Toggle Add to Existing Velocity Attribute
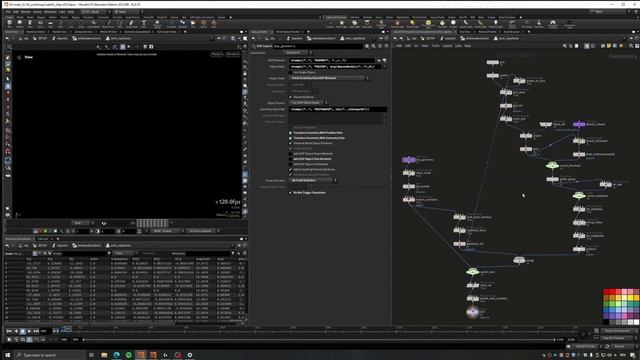Image resolution: width=640 pixels, height=360 pixels. click(x=291, y=169)
